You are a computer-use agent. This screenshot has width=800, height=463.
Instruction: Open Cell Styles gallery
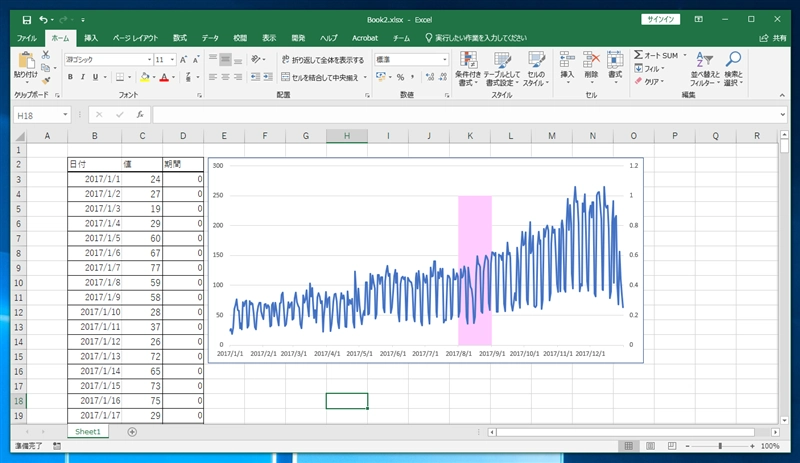click(x=536, y=69)
